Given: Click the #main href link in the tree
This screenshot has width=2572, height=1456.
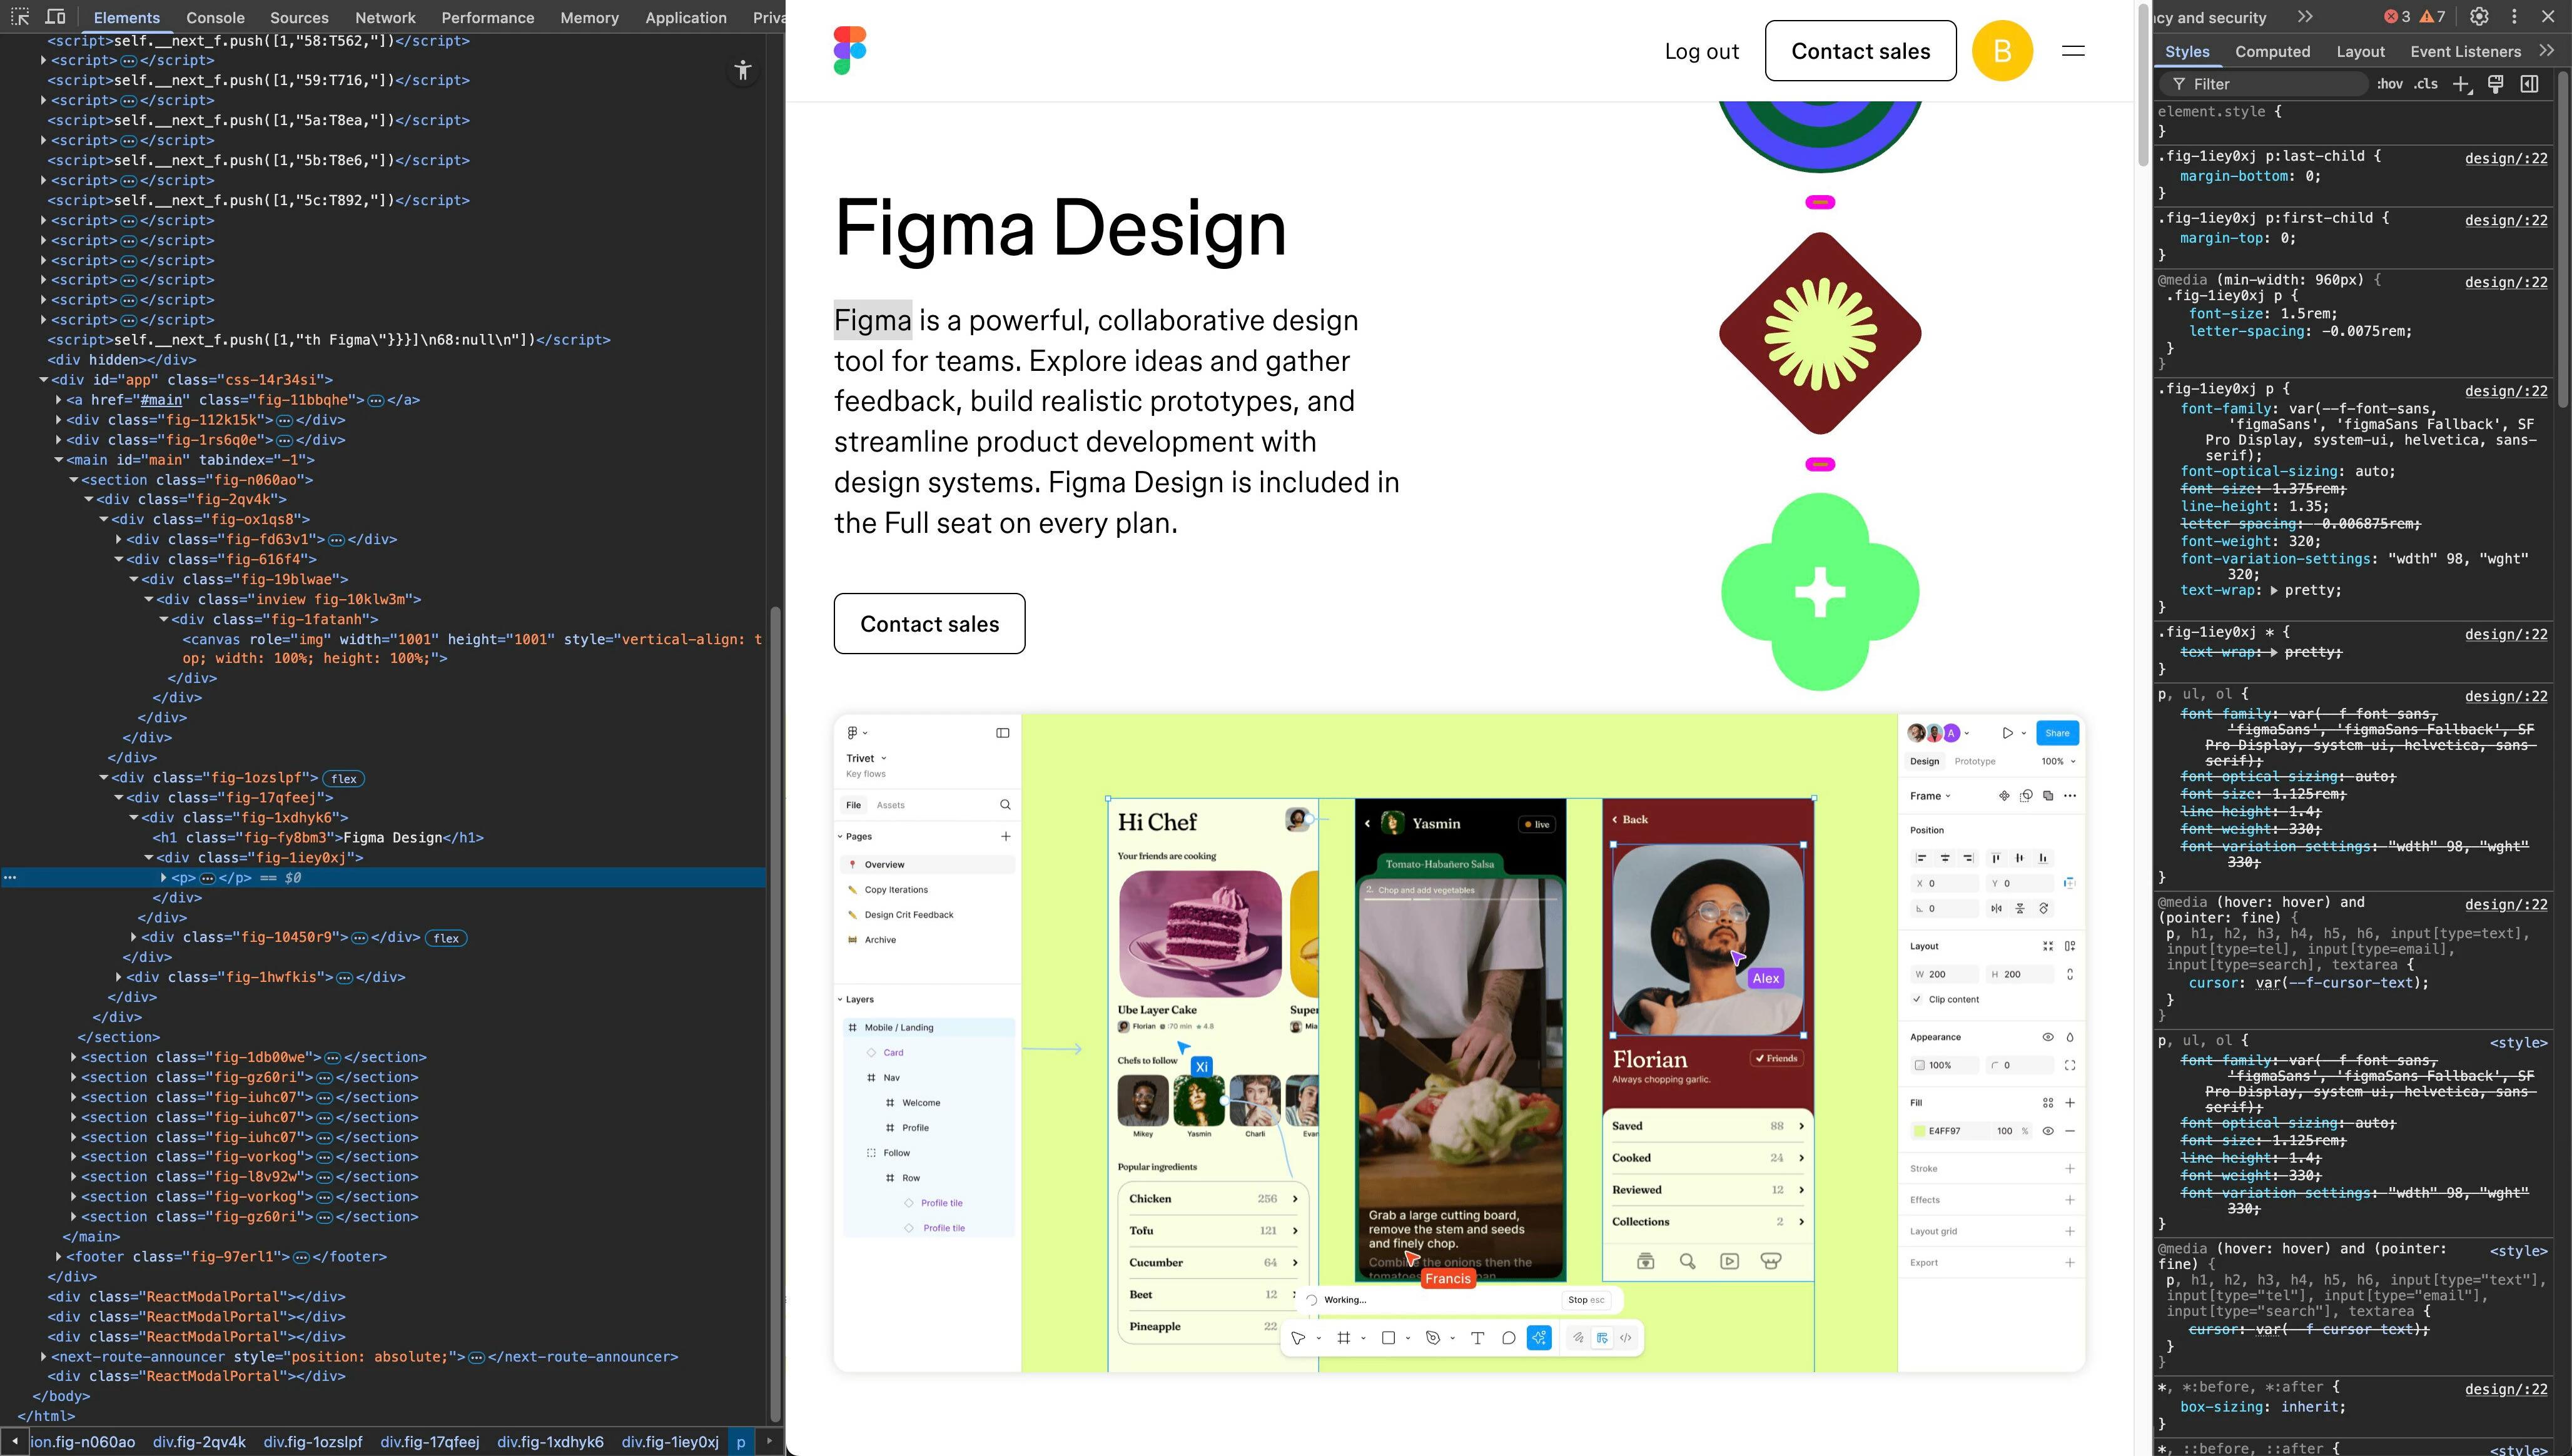Looking at the screenshot, I should [x=161, y=400].
